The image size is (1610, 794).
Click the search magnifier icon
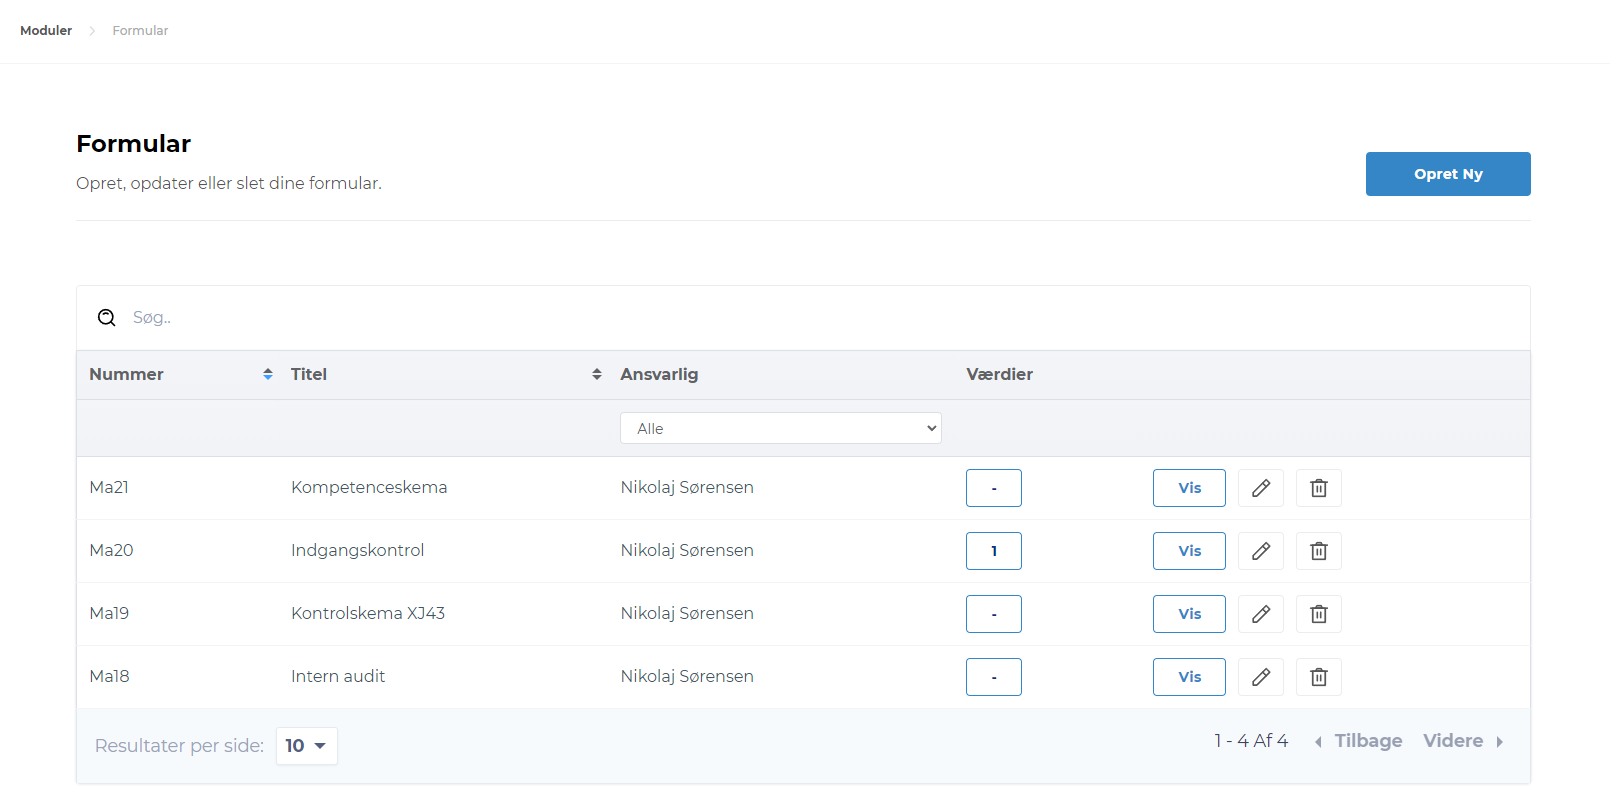pyautogui.click(x=106, y=318)
